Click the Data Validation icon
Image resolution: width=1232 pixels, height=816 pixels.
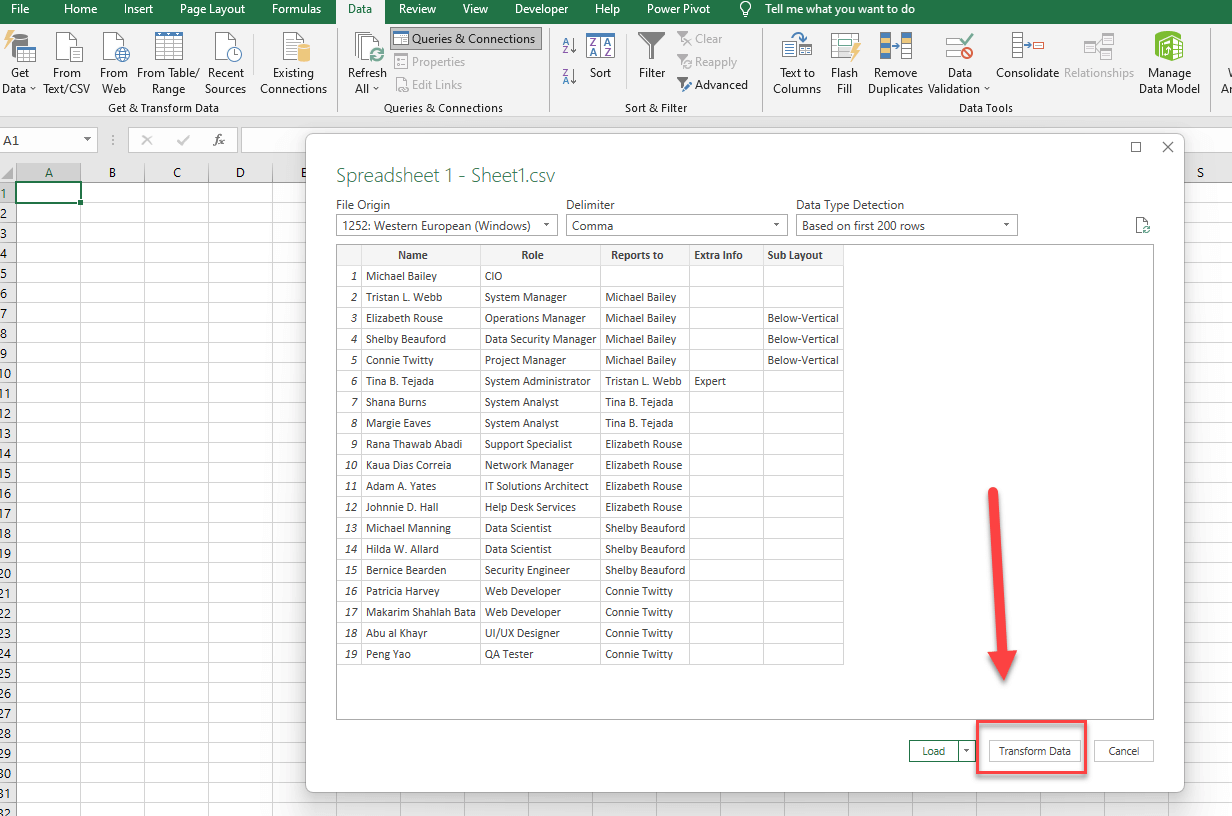956,62
